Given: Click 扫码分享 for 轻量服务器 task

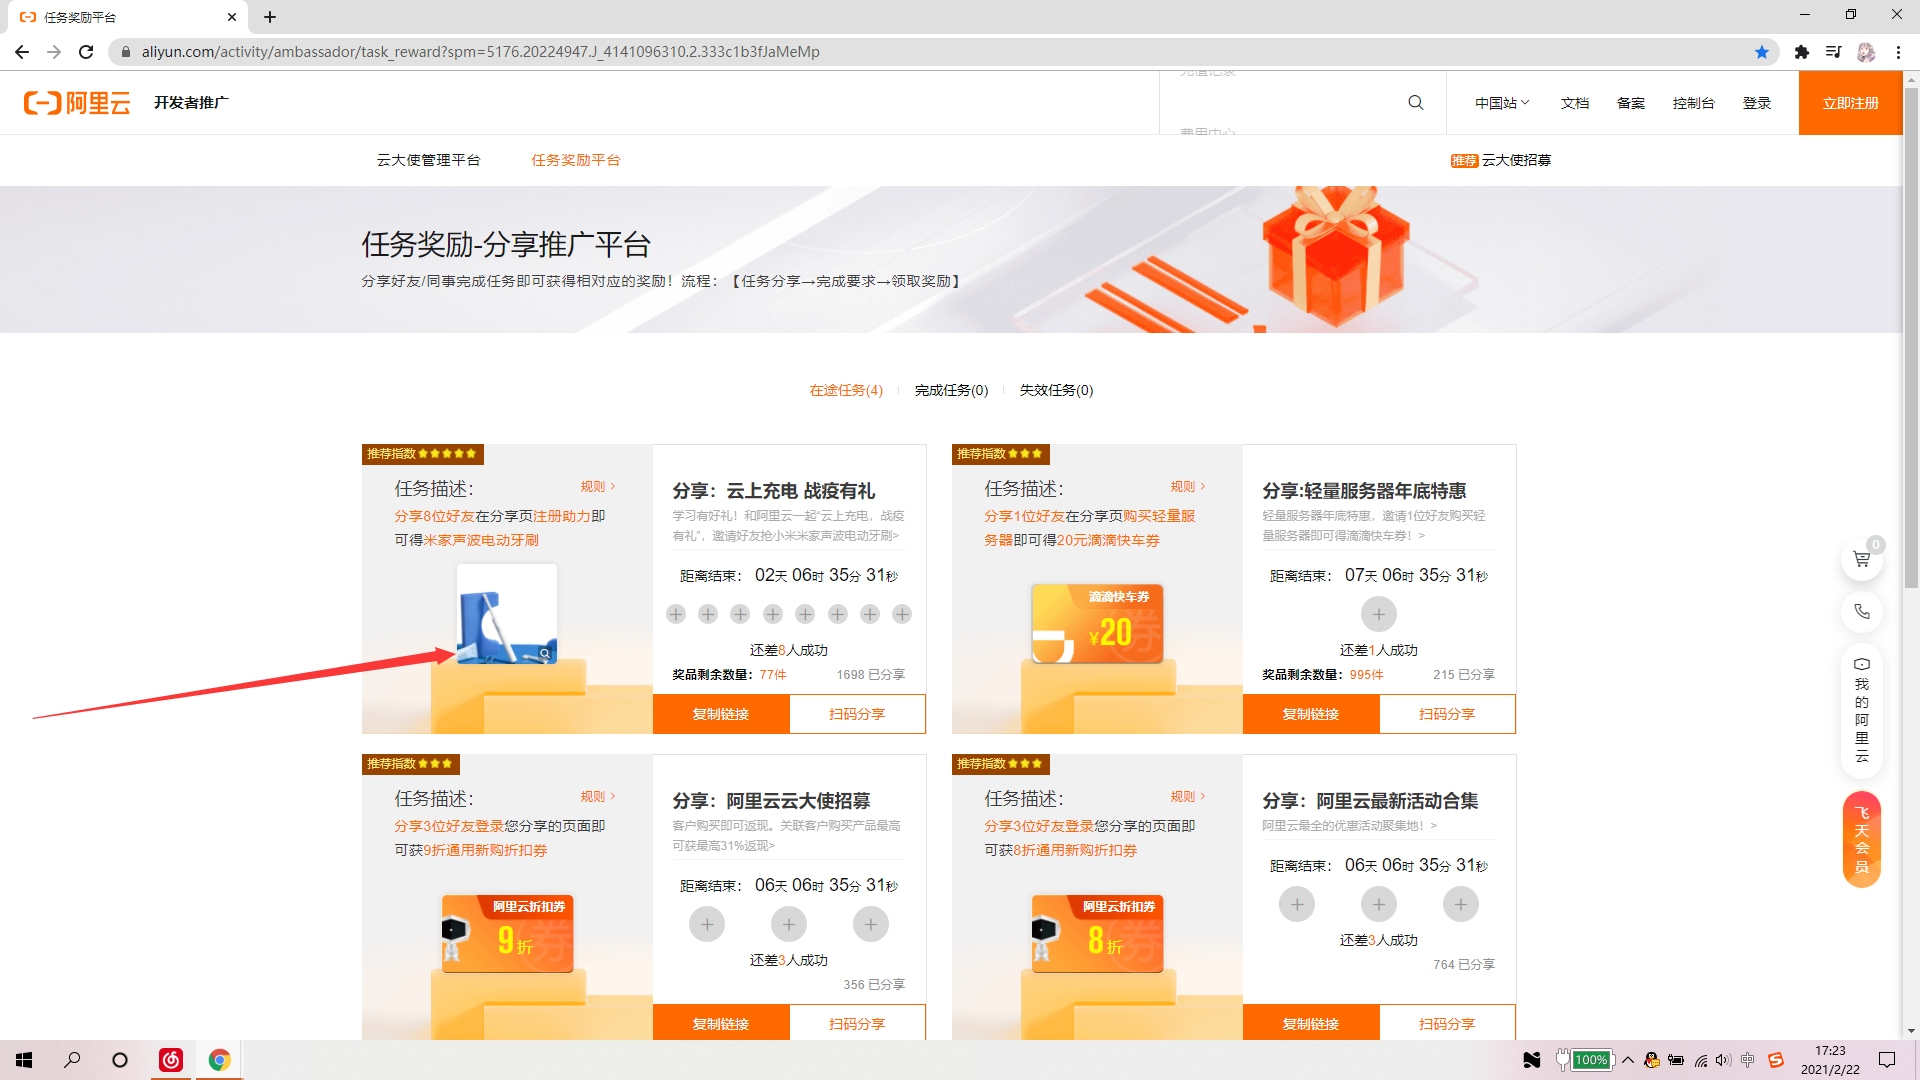Looking at the screenshot, I should (1447, 714).
